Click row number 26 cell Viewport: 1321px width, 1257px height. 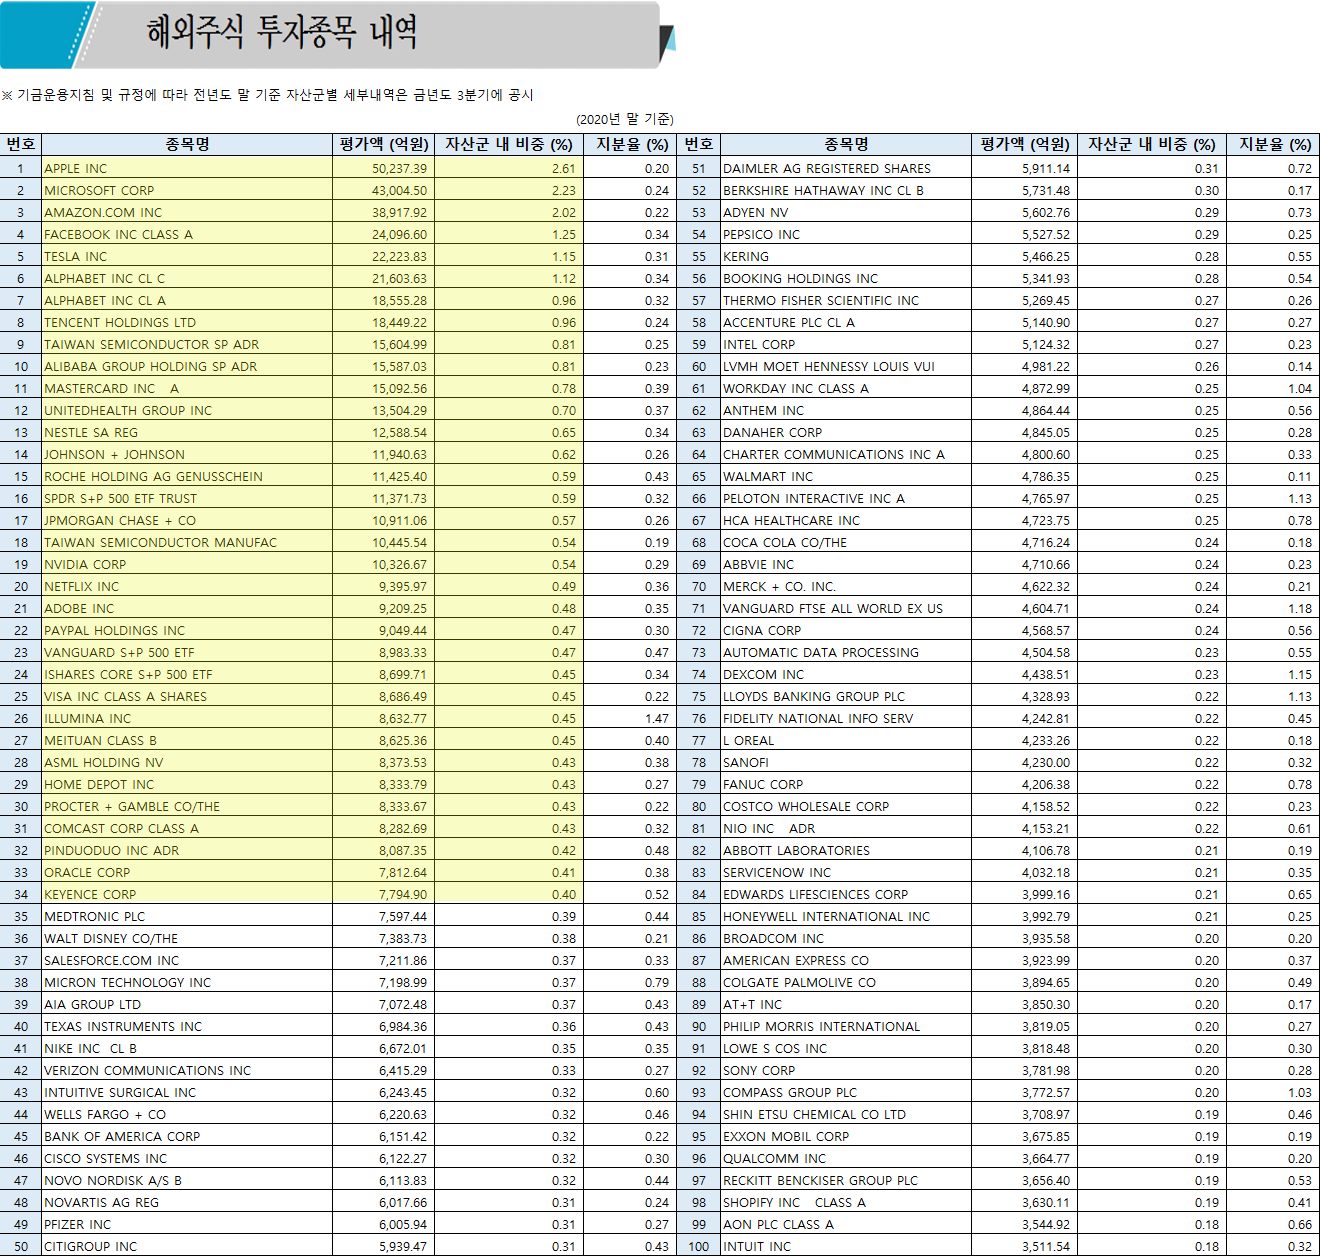[x=21, y=718]
